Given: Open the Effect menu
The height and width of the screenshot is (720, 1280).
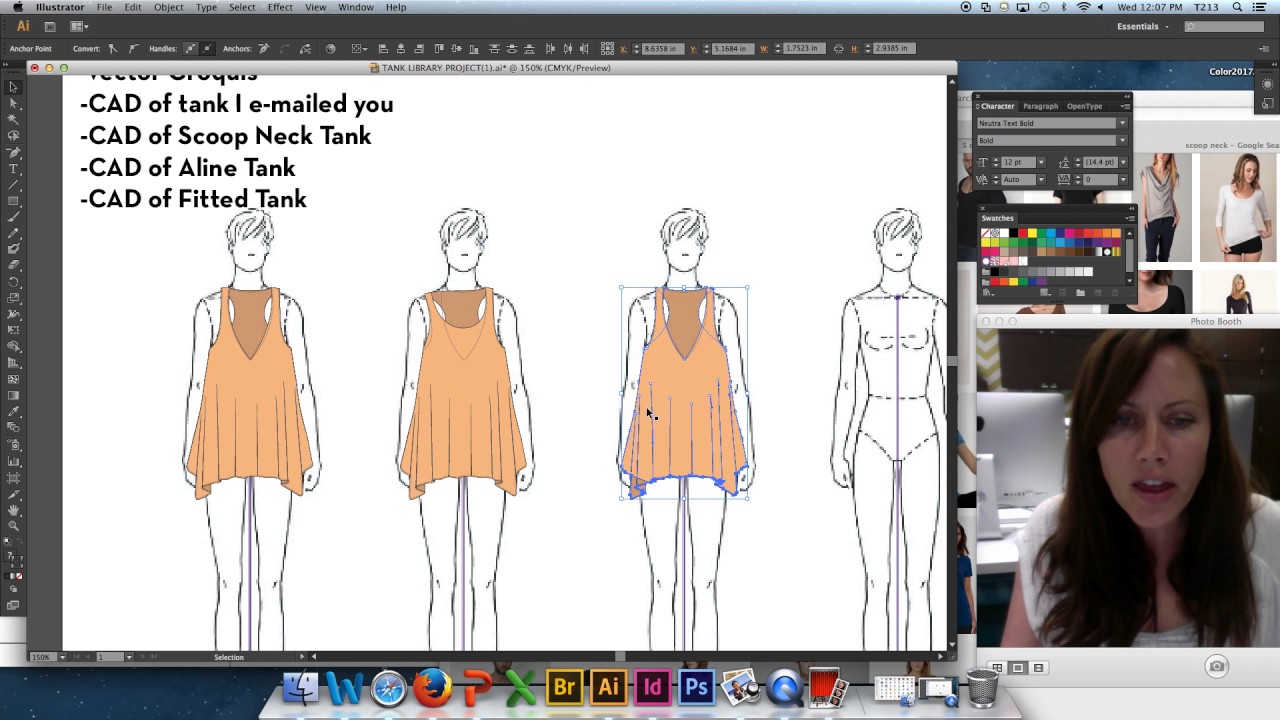Looking at the screenshot, I should tap(280, 7).
